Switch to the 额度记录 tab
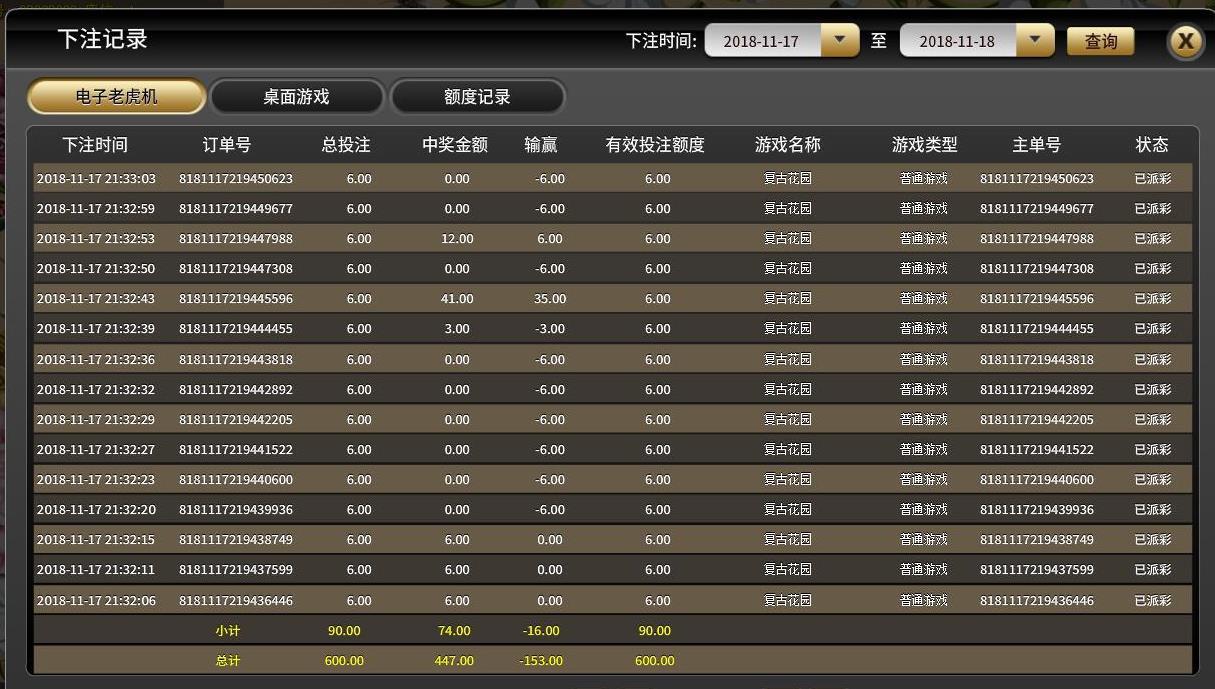 pyautogui.click(x=477, y=97)
